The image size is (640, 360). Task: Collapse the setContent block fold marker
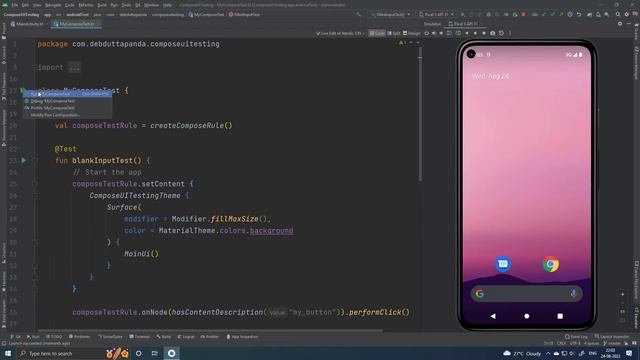coord(35,184)
